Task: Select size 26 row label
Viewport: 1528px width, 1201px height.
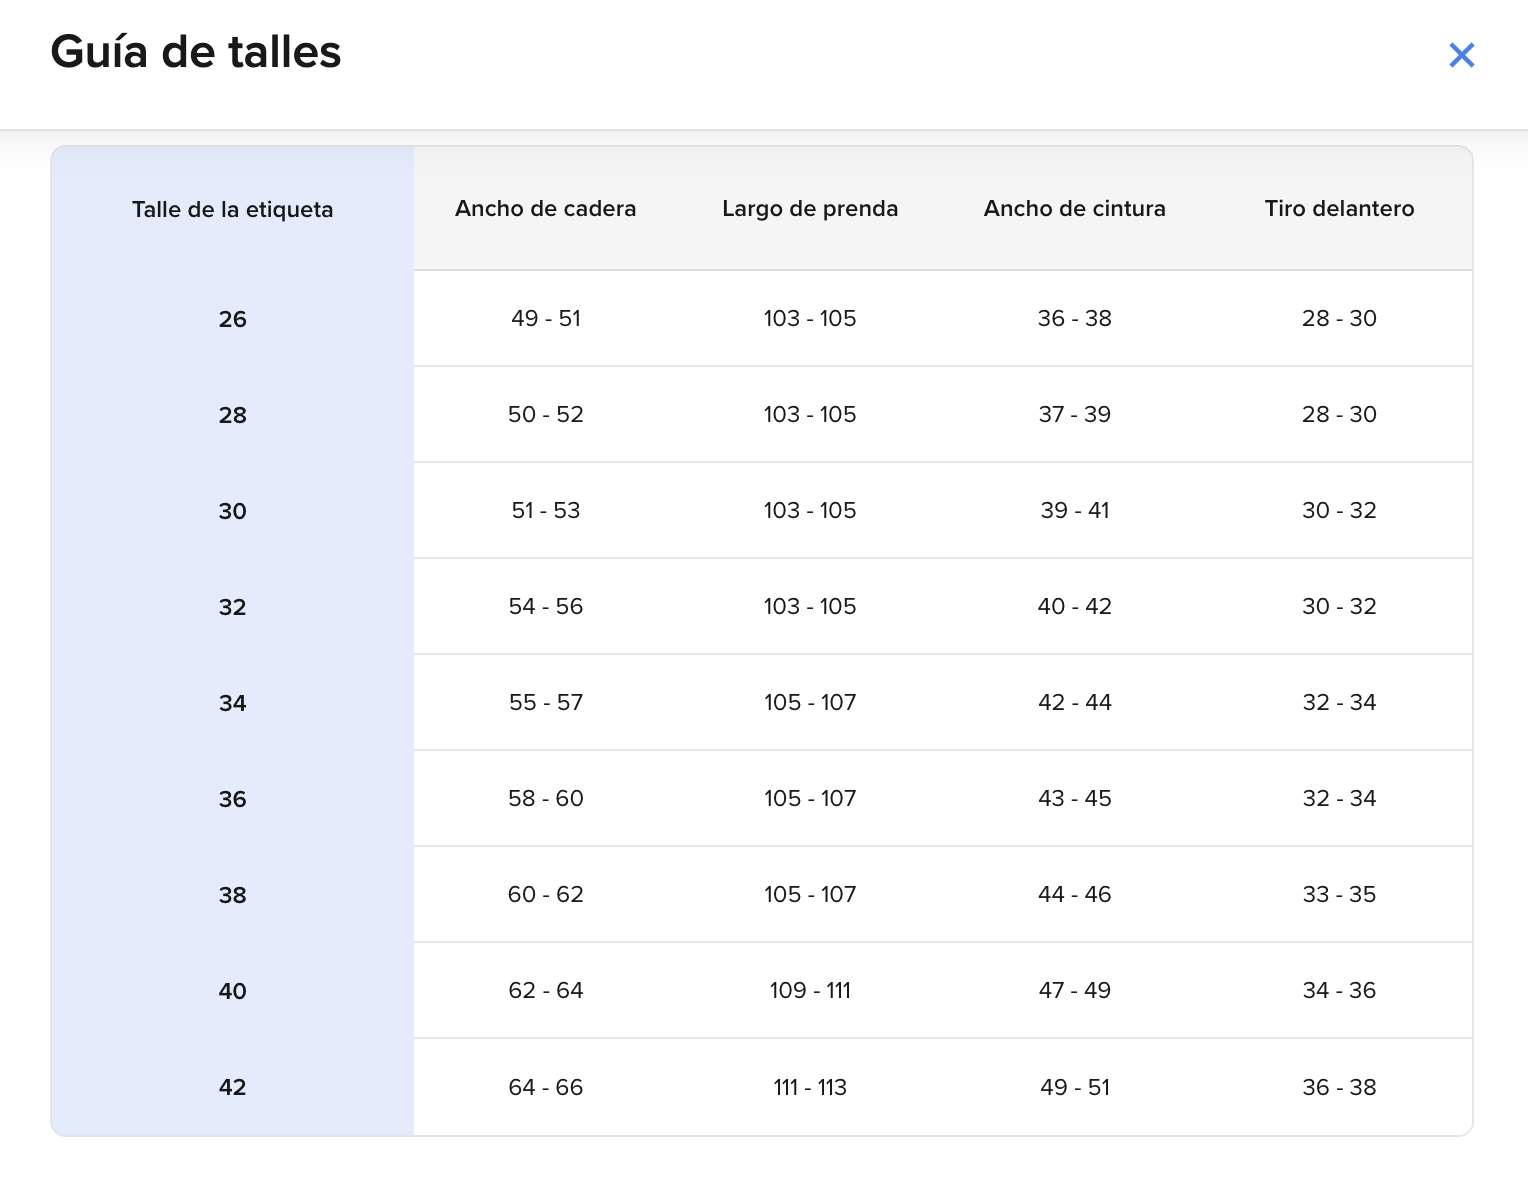Action: click(232, 319)
